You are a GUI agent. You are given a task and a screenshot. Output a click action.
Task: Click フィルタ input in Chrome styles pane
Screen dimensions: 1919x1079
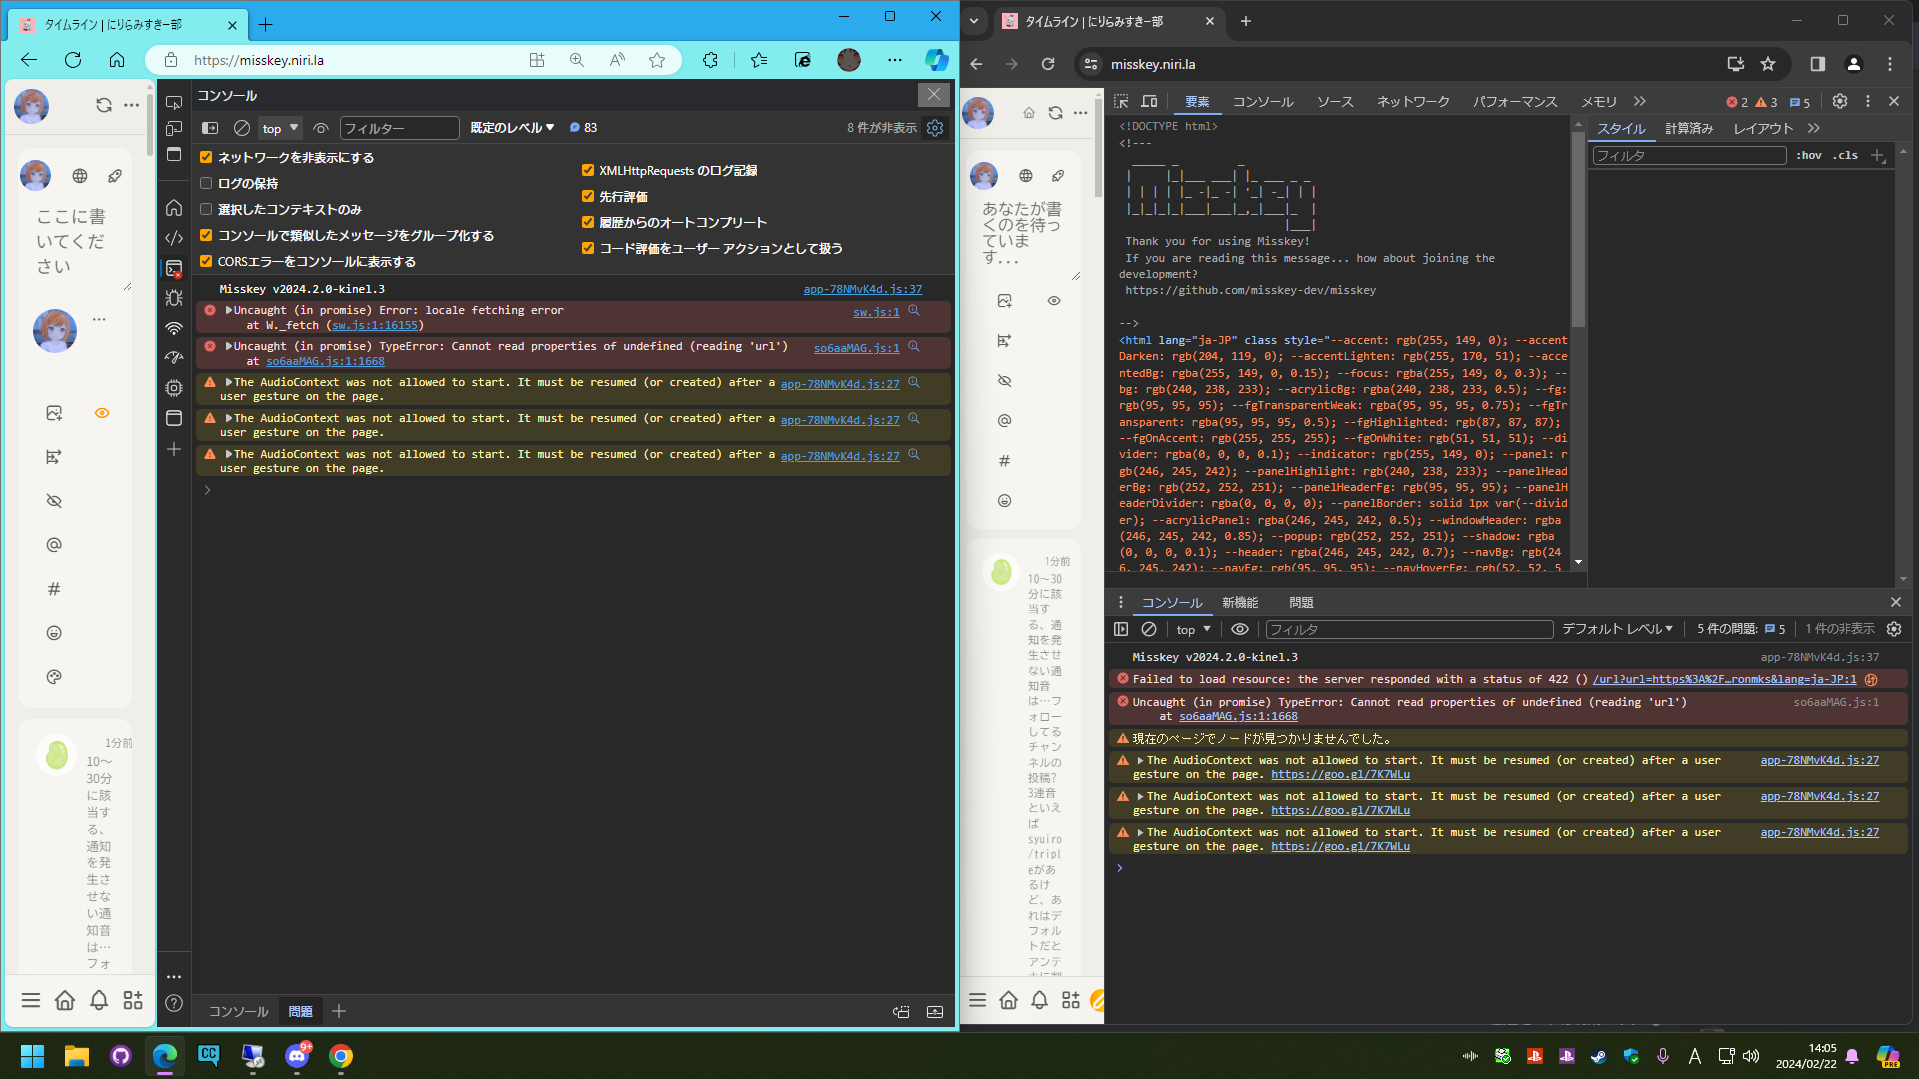pos(1689,155)
